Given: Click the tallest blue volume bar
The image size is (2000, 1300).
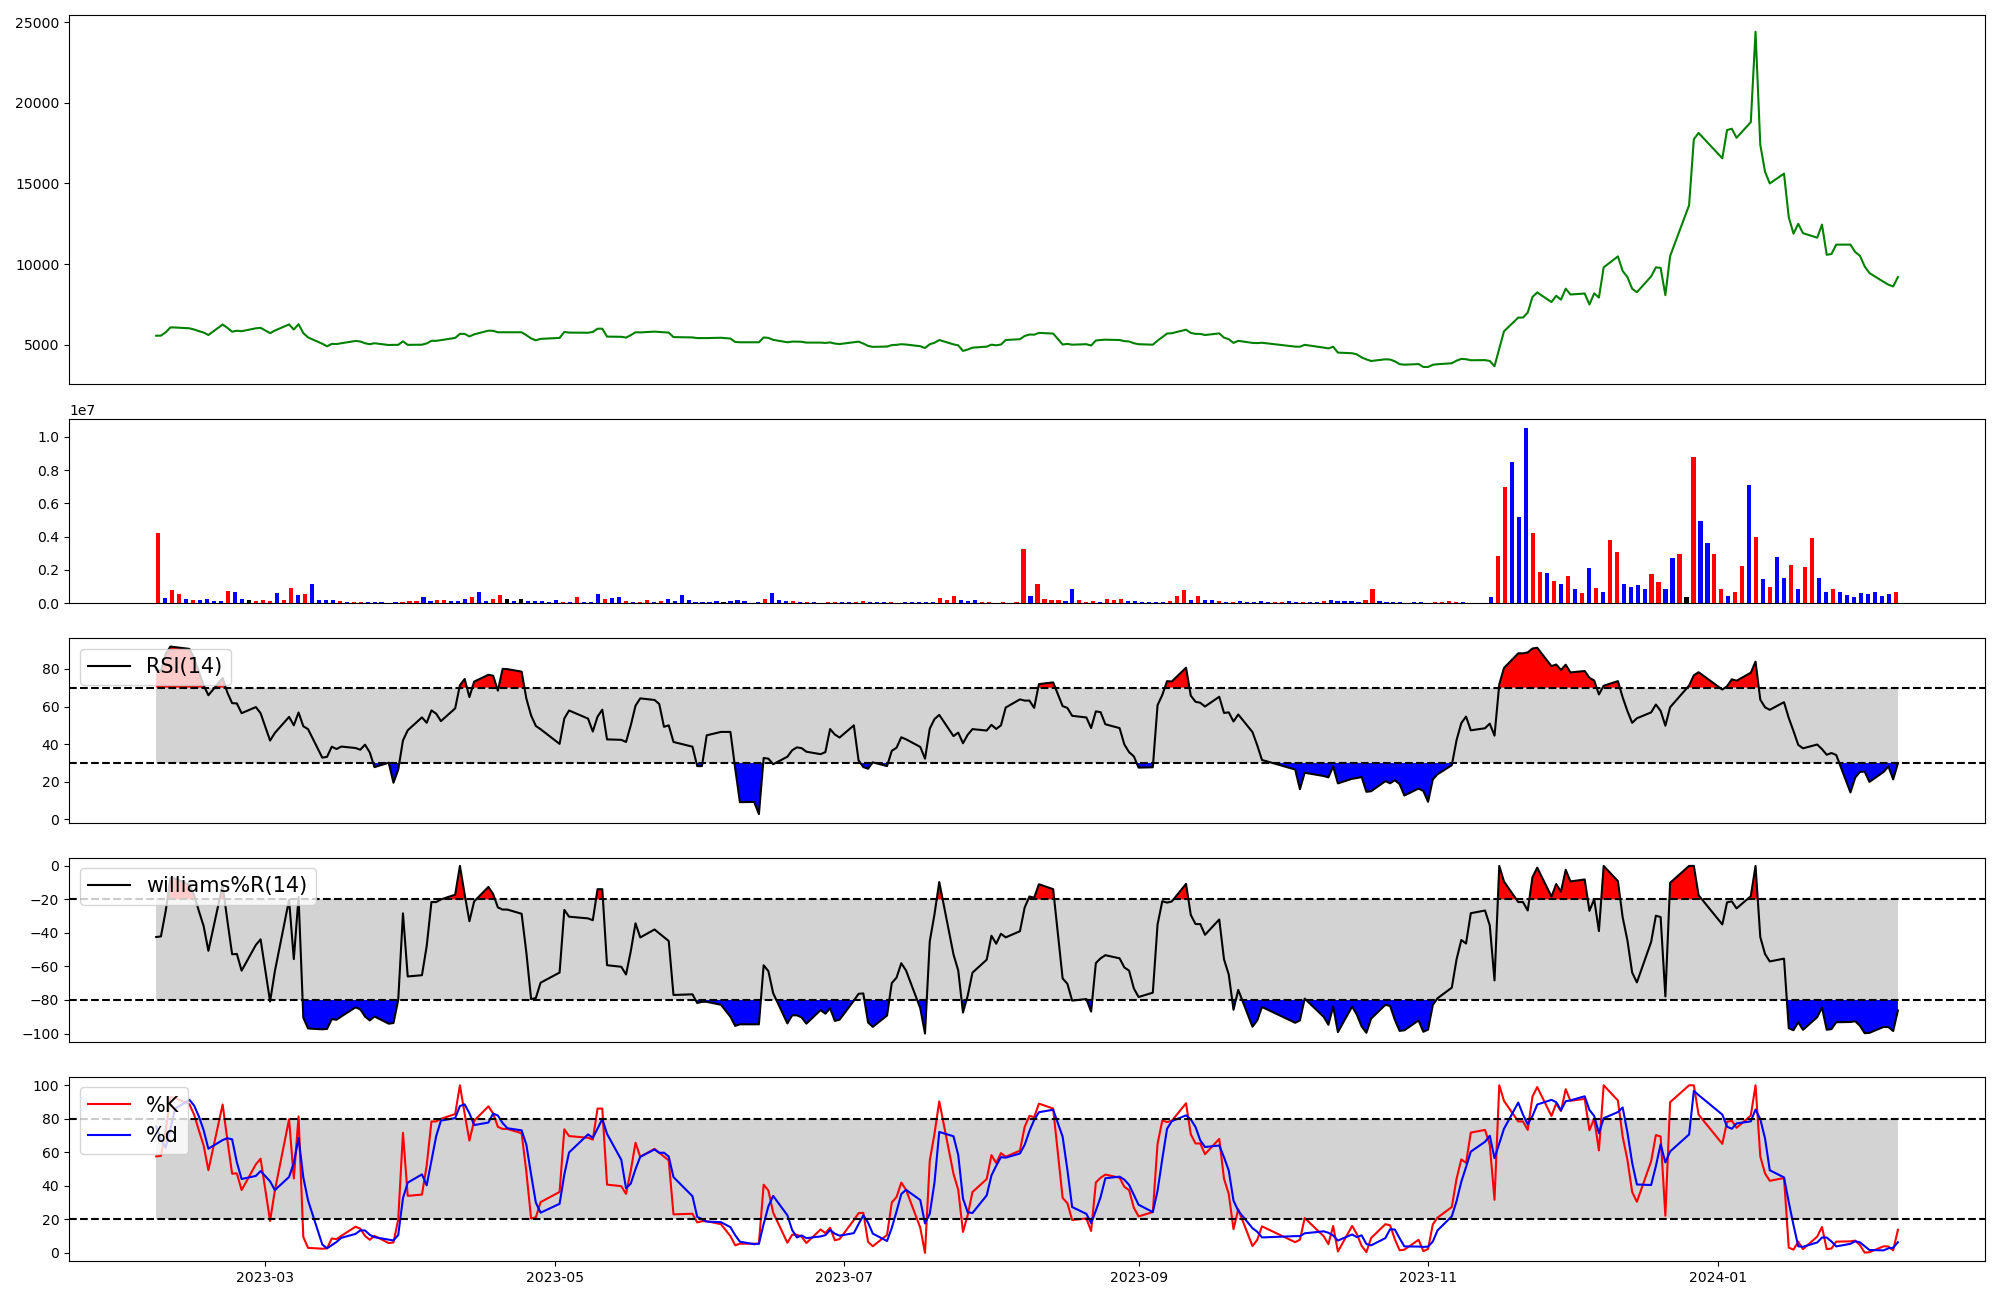Looking at the screenshot, I should [1525, 515].
